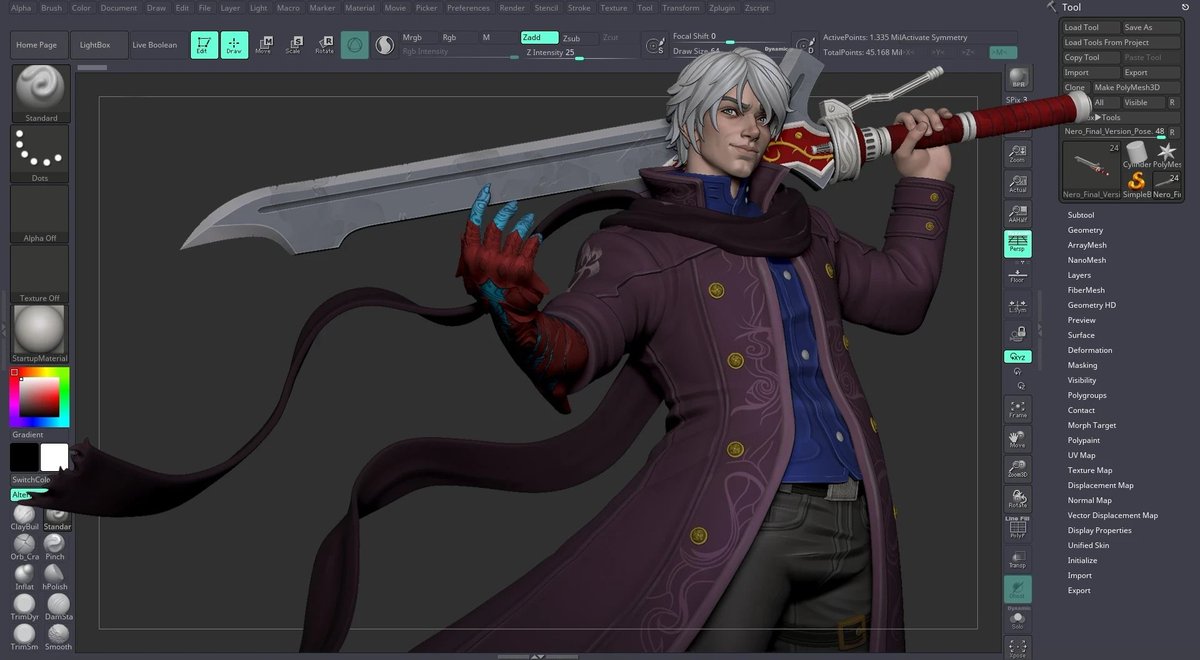The image size is (1200, 660).
Task: Toggle Ghost transparency mode
Action: coord(1018,590)
